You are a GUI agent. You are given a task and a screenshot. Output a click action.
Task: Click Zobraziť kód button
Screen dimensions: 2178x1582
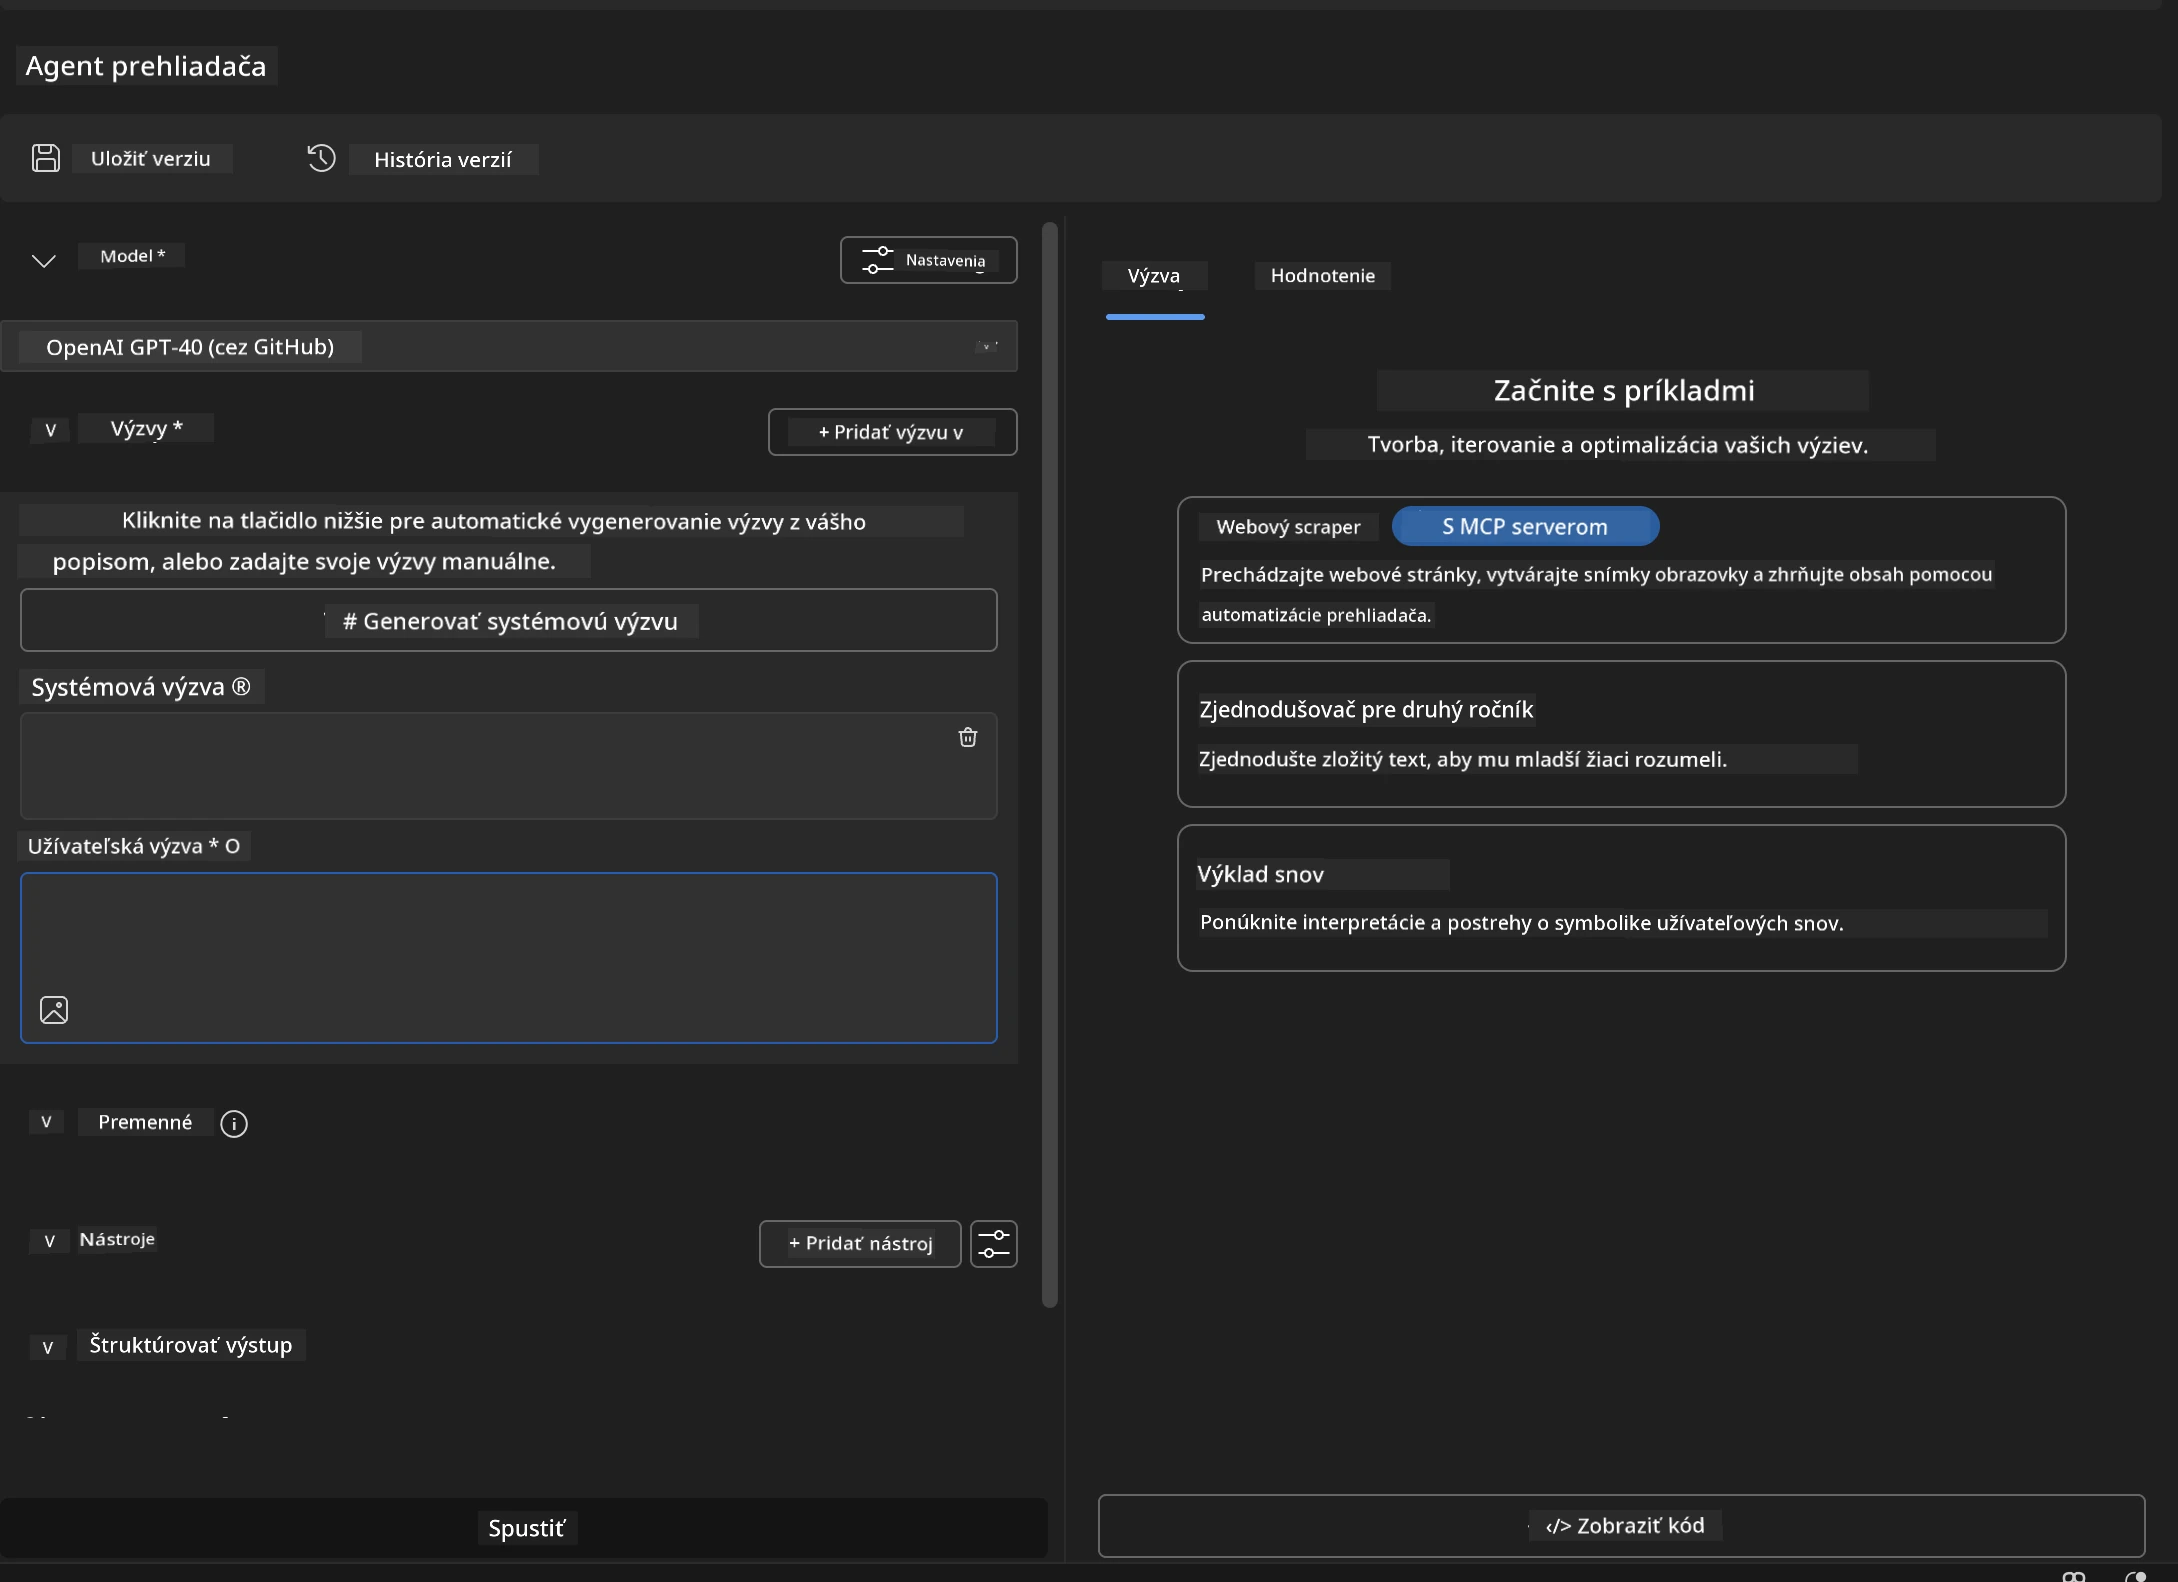[1621, 1526]
